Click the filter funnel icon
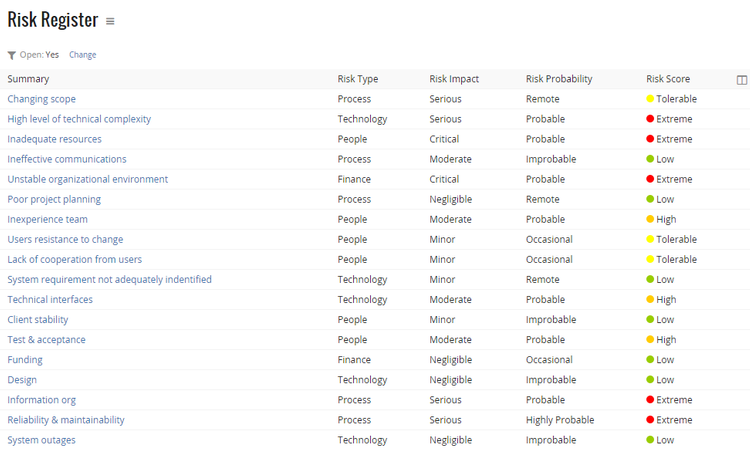This screenshot has height=458, width=750. point(11,55)
